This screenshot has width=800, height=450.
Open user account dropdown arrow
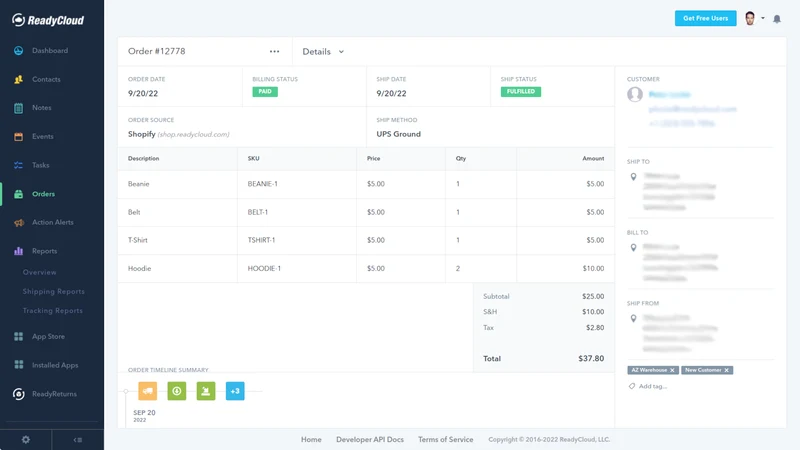tap(763, 18)
